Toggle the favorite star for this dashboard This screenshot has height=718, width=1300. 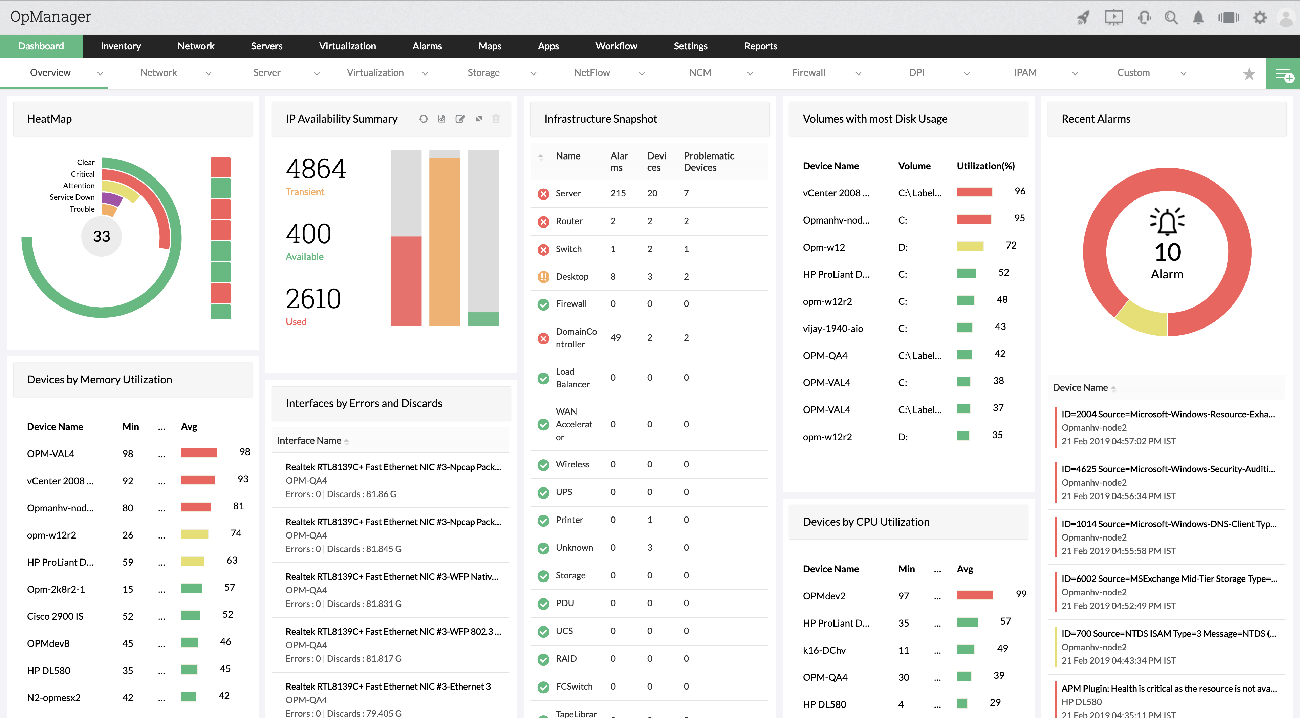1248,74
